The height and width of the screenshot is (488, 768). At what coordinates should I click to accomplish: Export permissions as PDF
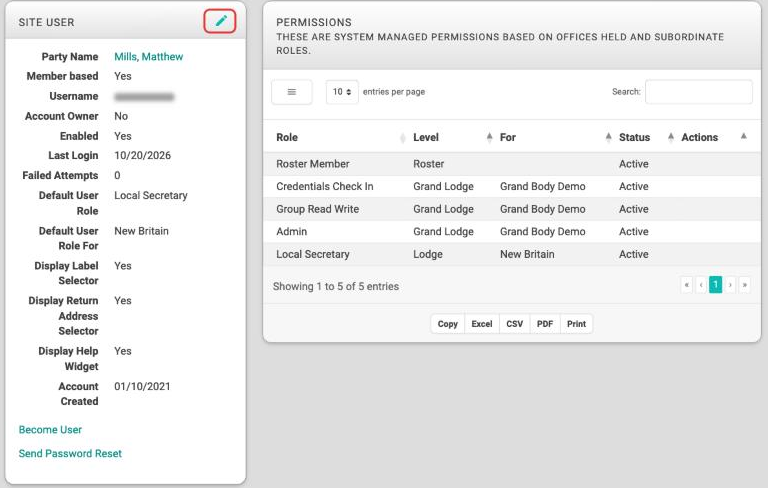click(x=545, y=324)
